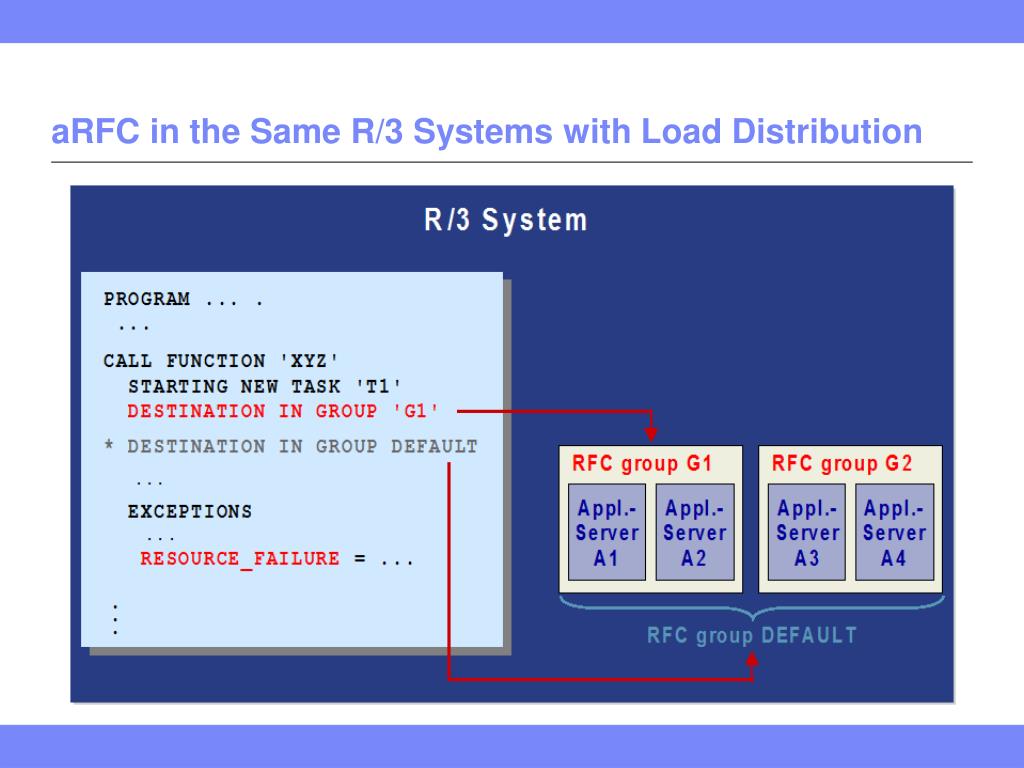
Task: Click the slide title about aRFC Load Distribution
Action: (x=487, y=132)
